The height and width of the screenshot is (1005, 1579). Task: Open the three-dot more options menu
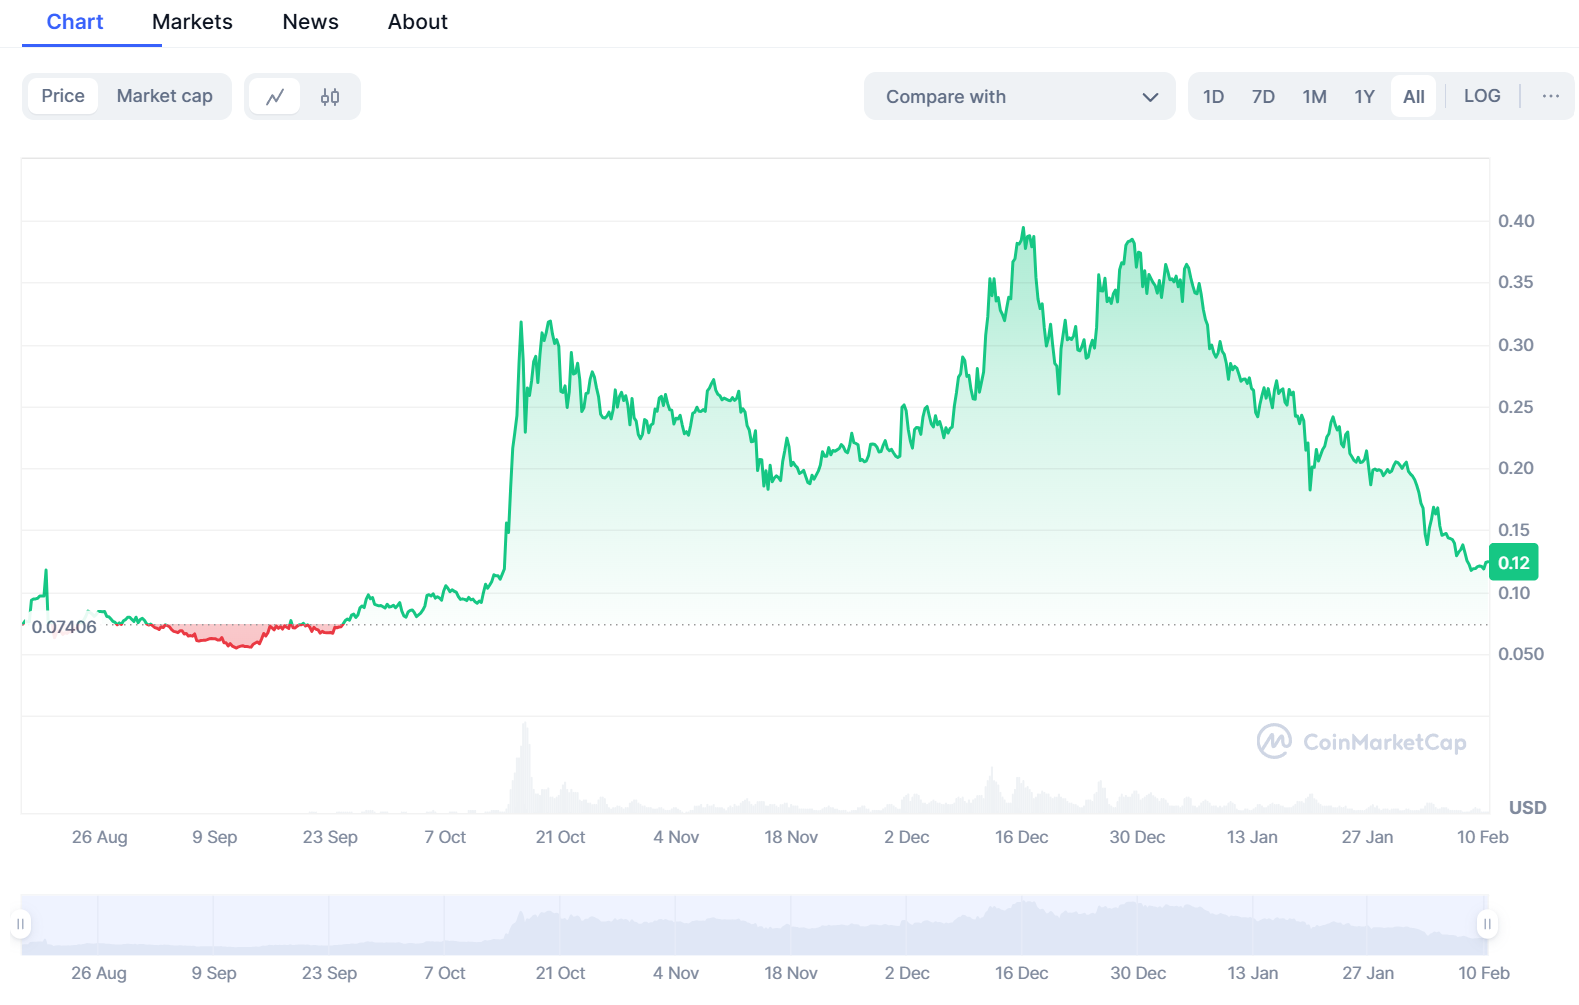1550,96
